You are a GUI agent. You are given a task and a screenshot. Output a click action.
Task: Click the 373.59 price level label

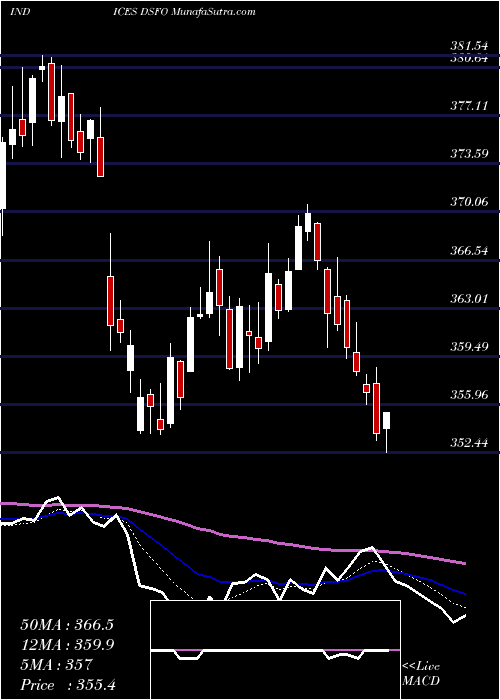469,154
